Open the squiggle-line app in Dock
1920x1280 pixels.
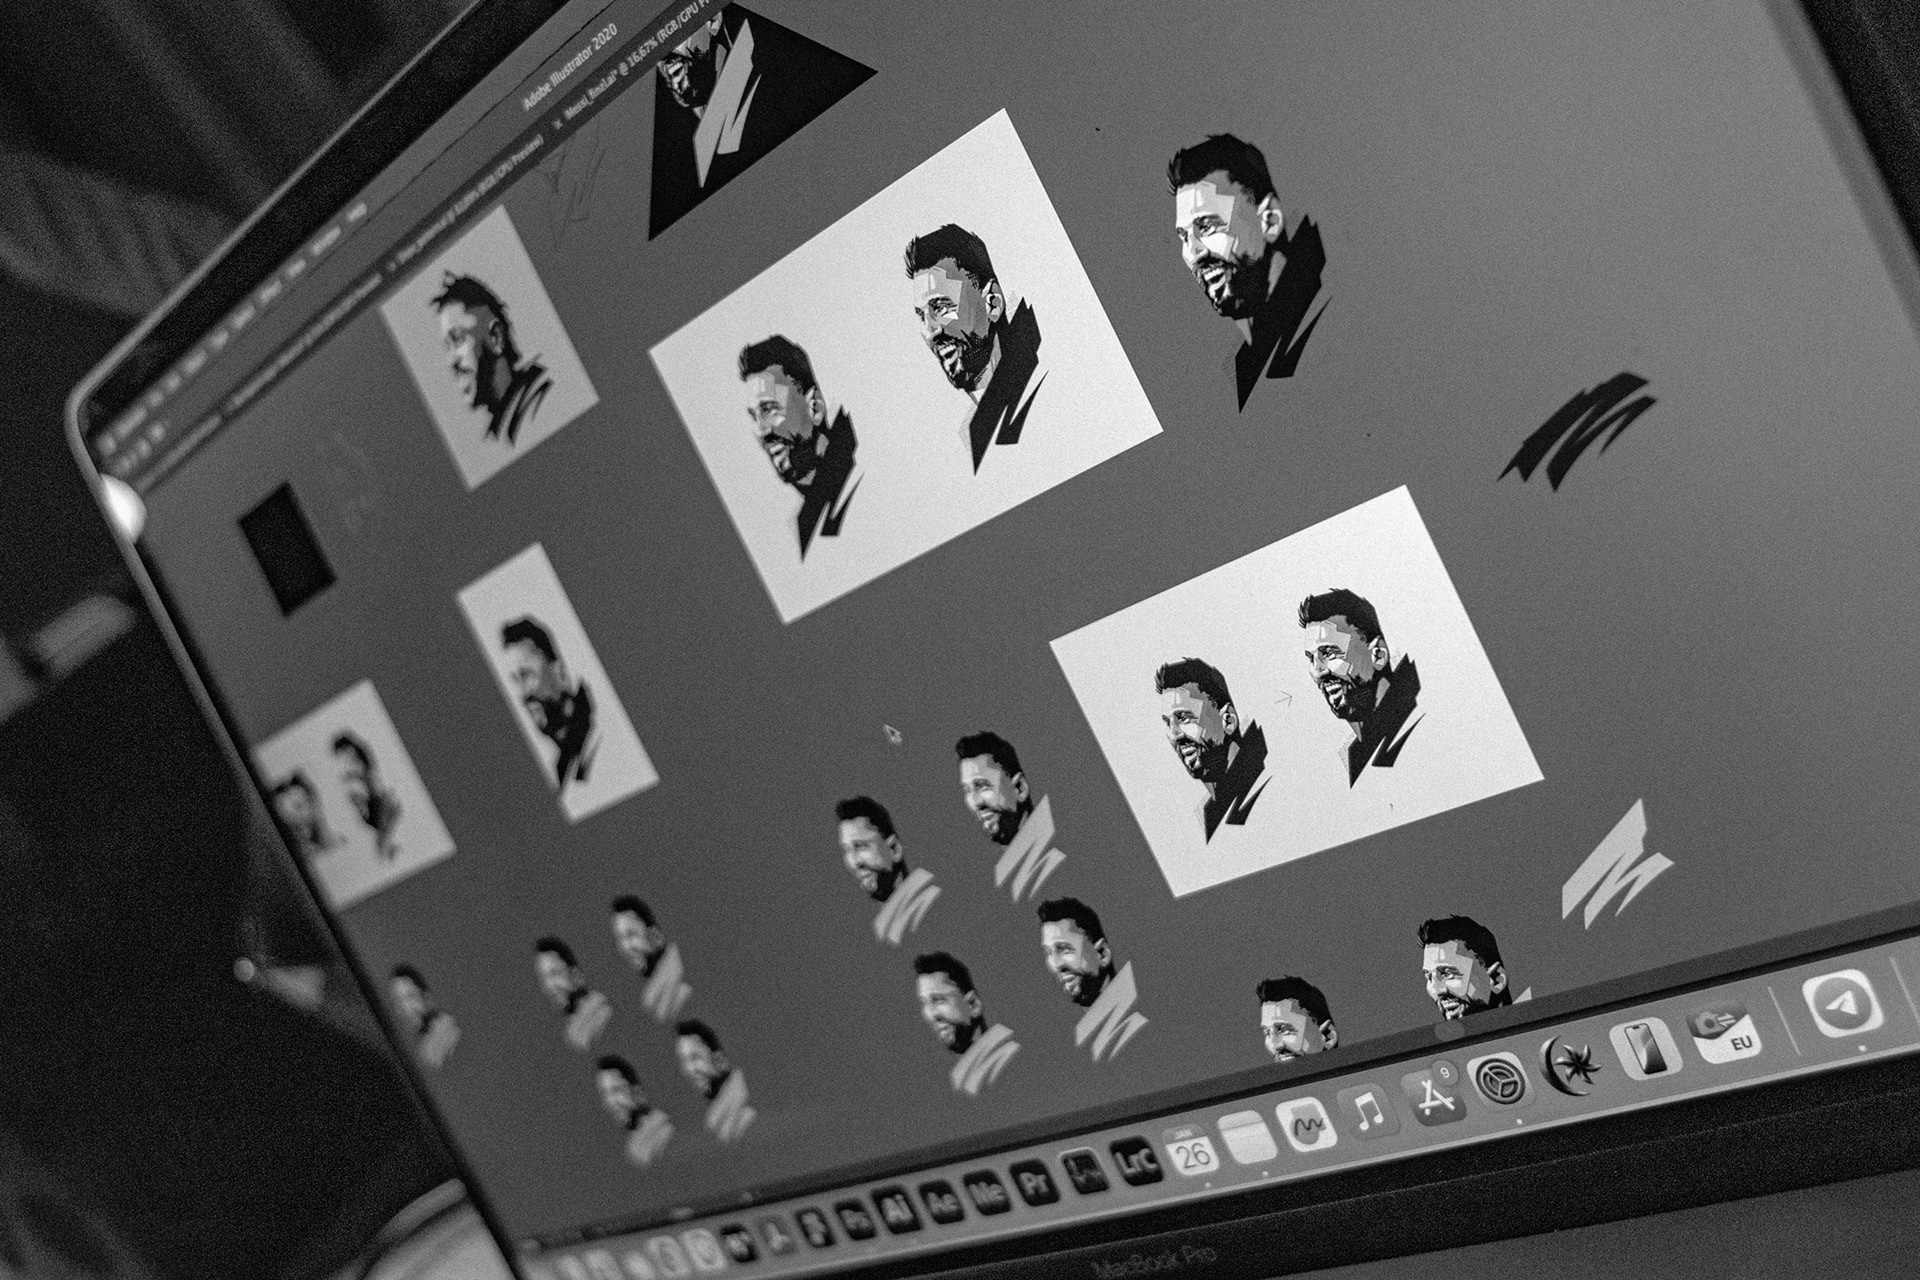click(x=1305, y=1125)
